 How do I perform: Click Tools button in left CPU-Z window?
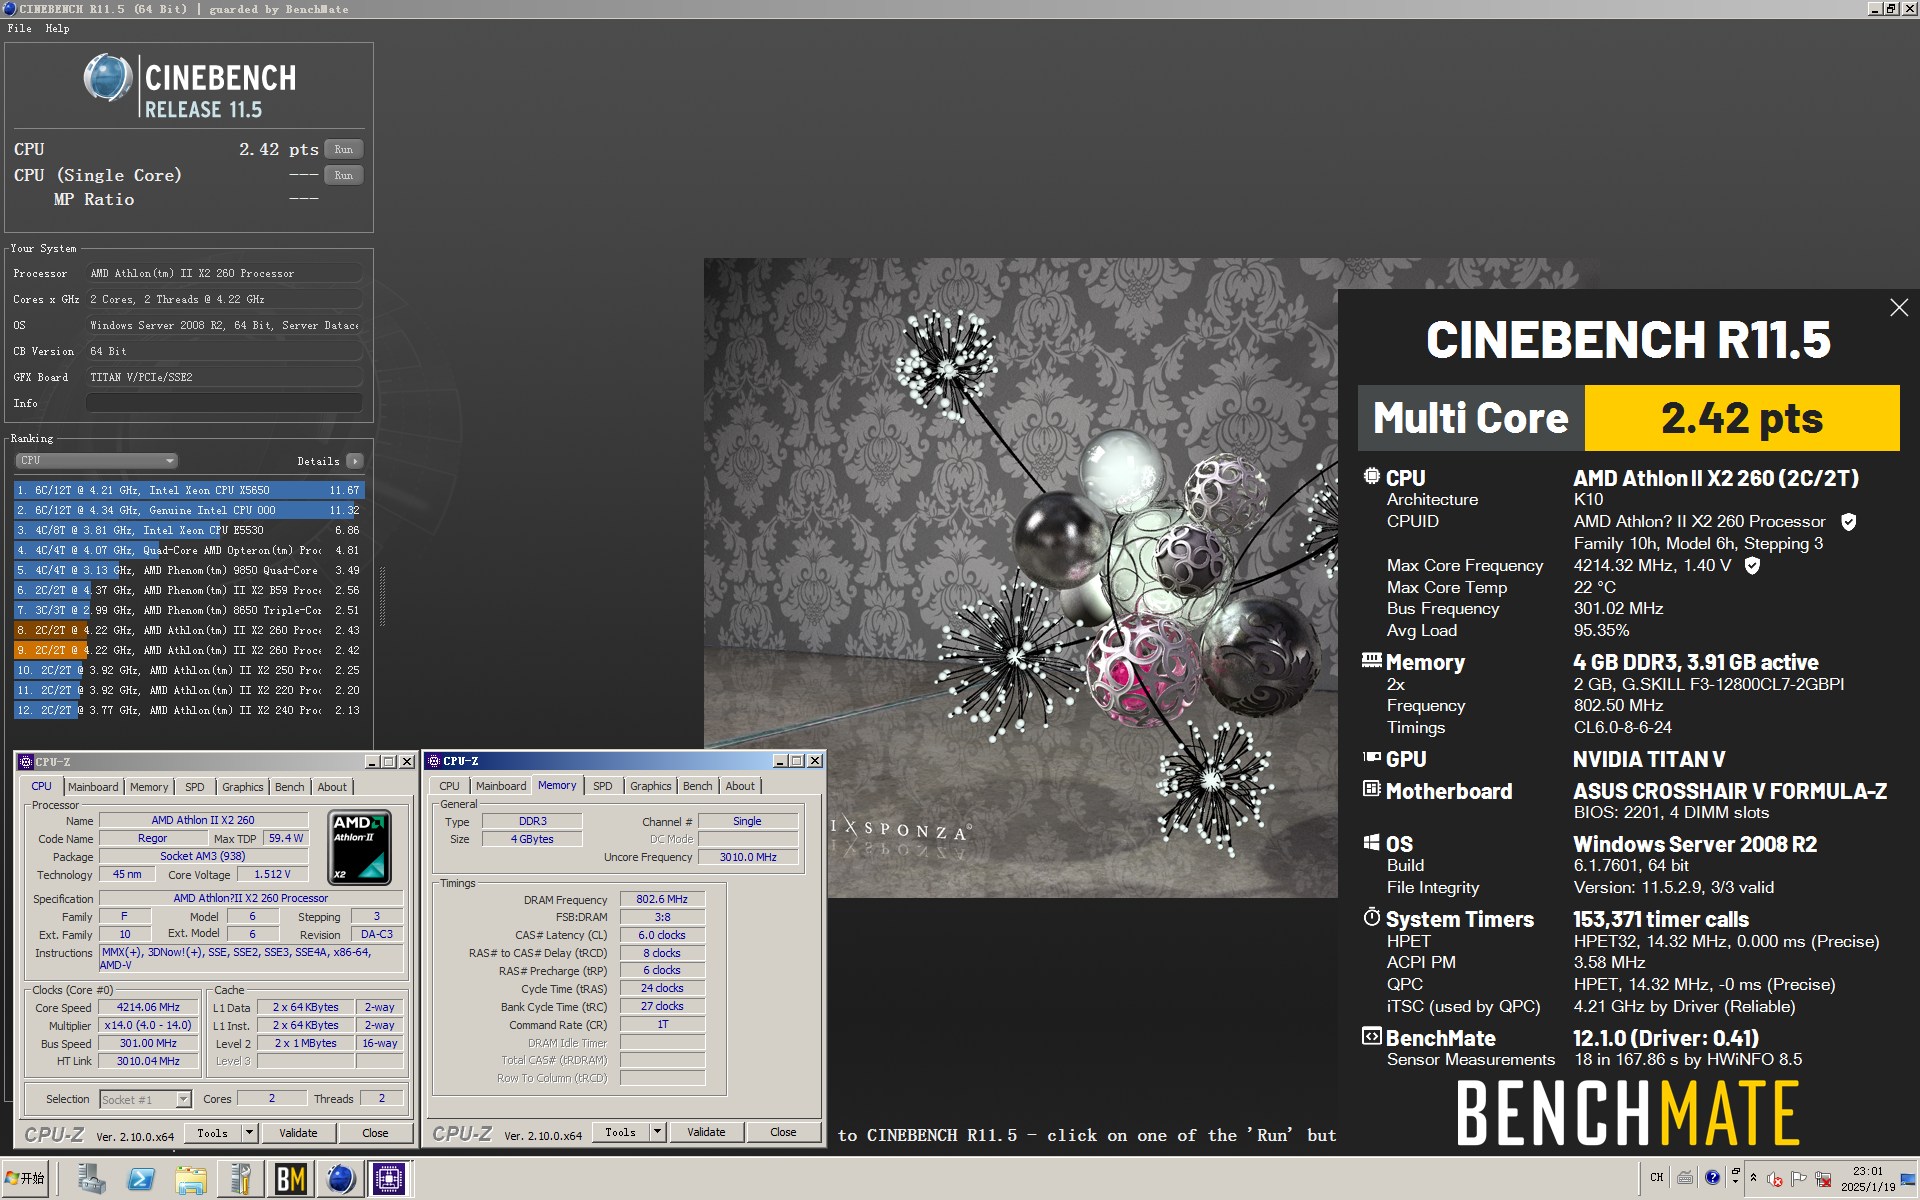(212, 1133)
